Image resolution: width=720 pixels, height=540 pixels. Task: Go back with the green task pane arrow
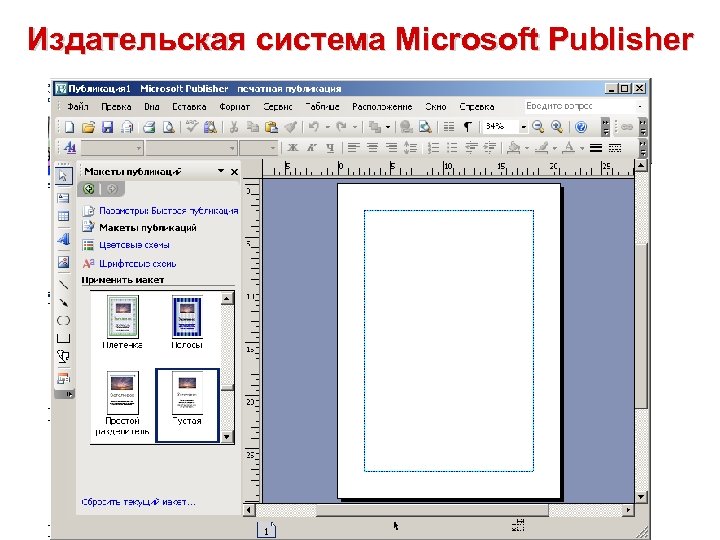coord(89,189)
